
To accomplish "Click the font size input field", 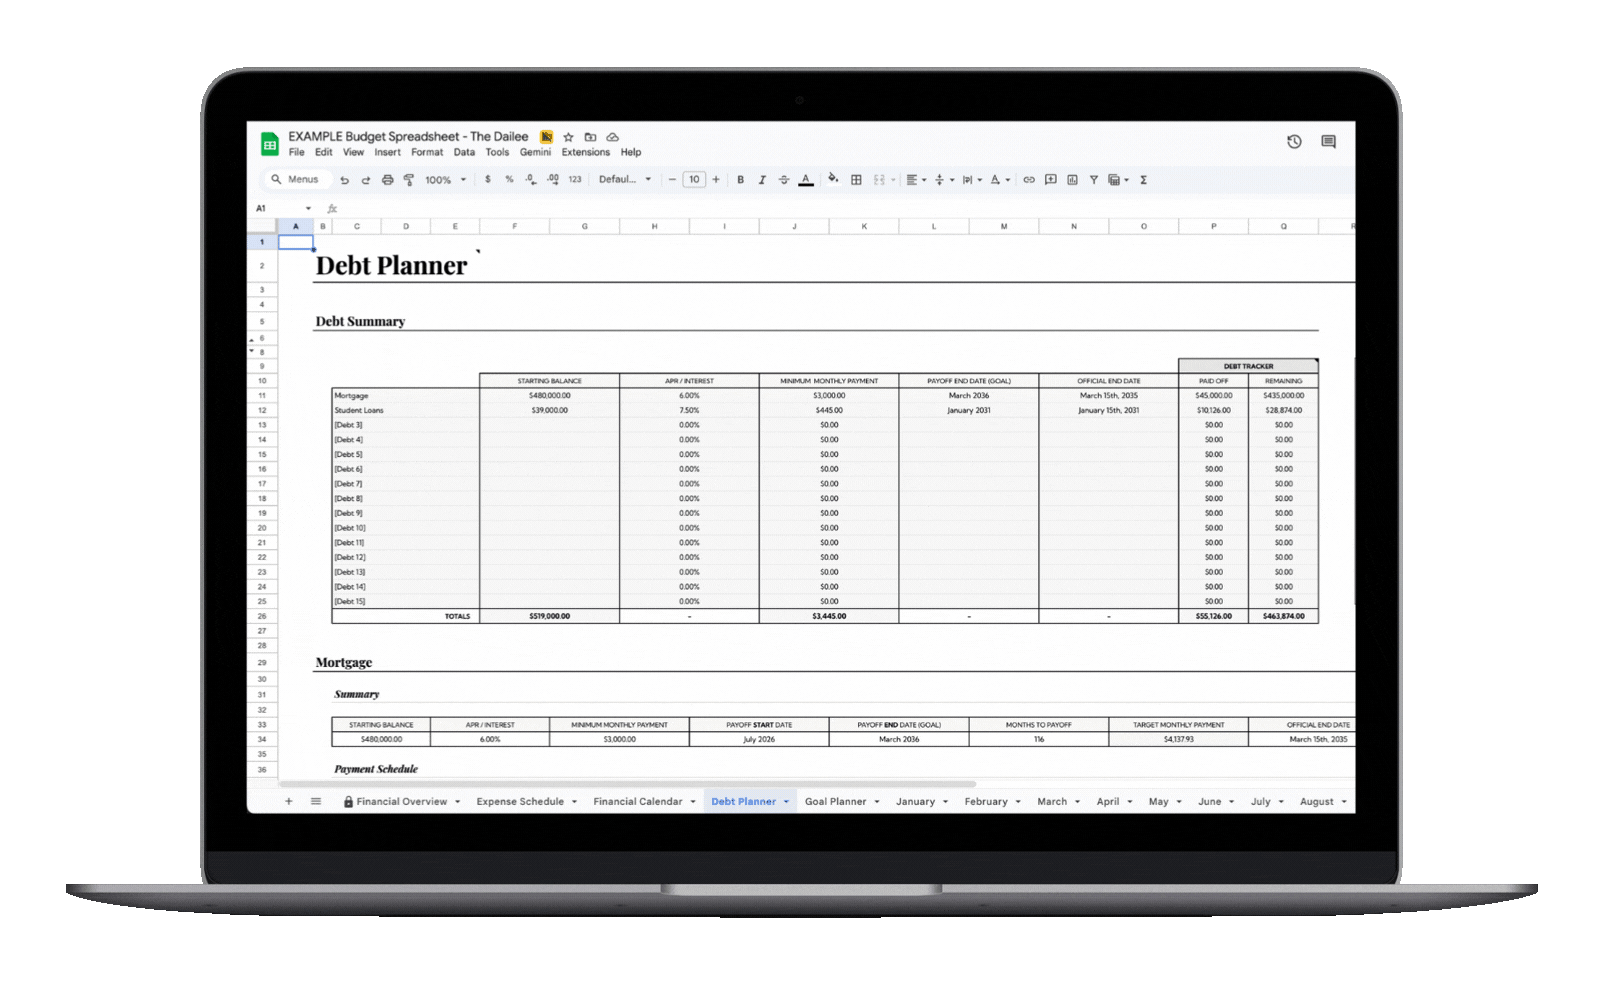I will [x=694, y=180].
